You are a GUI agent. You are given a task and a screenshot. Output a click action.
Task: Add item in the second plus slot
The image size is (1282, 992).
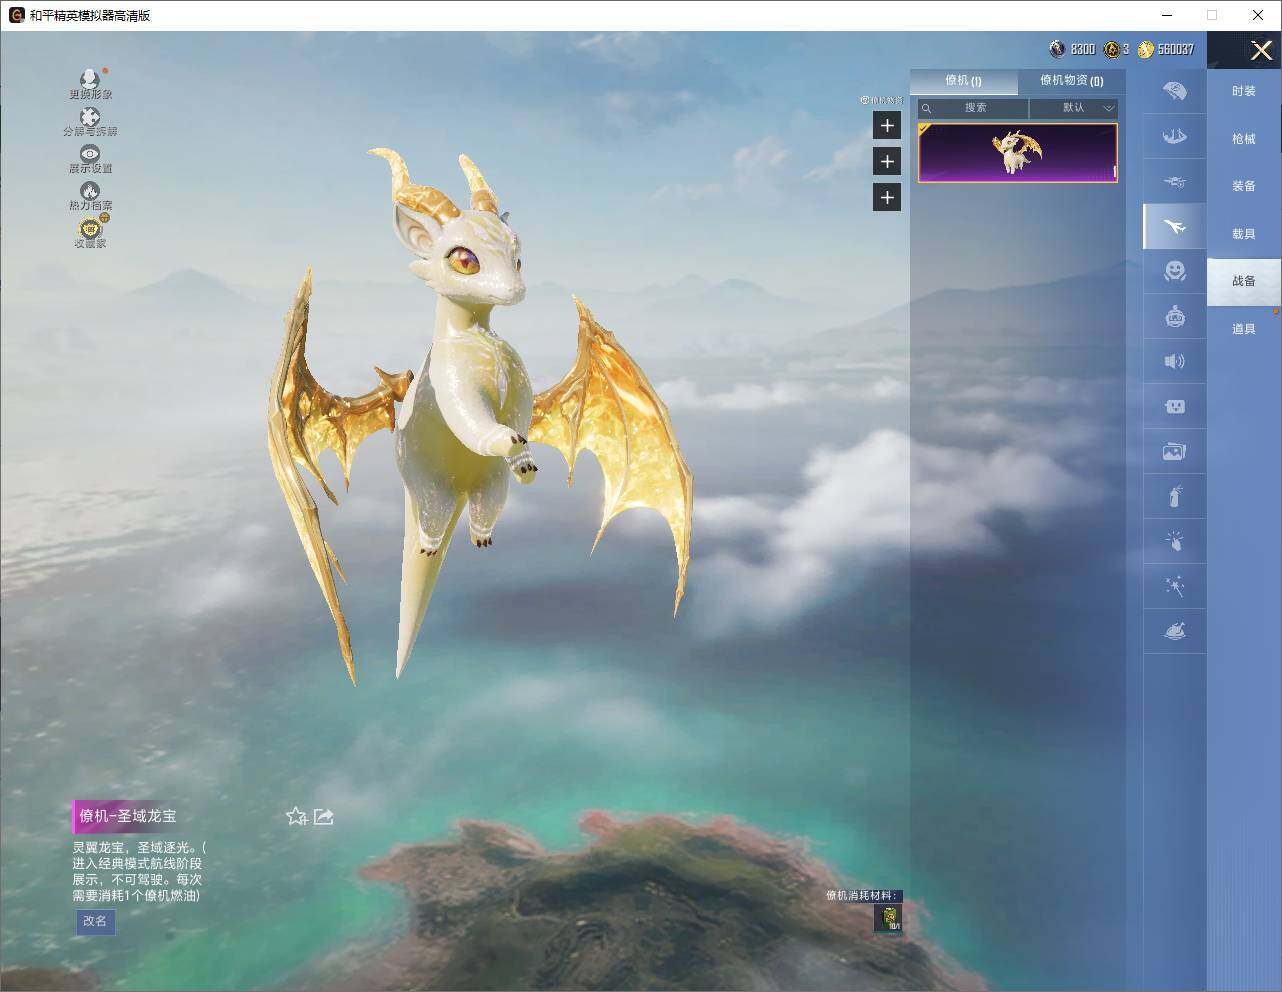(x=887, y=161)
